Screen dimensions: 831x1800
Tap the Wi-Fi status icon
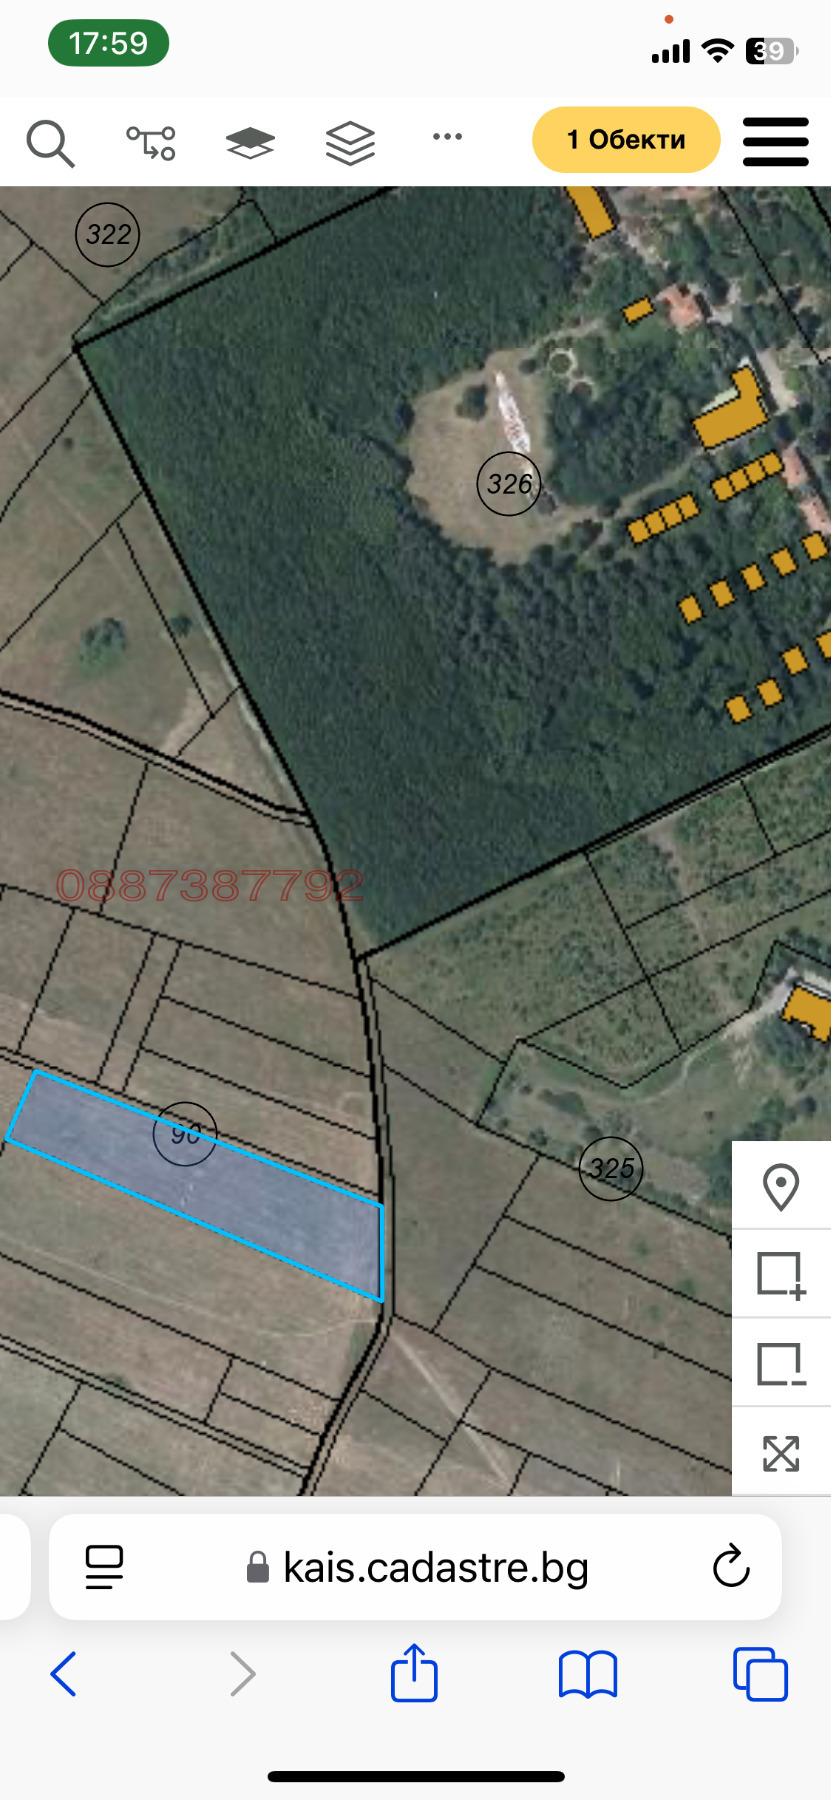coord(717,51)
